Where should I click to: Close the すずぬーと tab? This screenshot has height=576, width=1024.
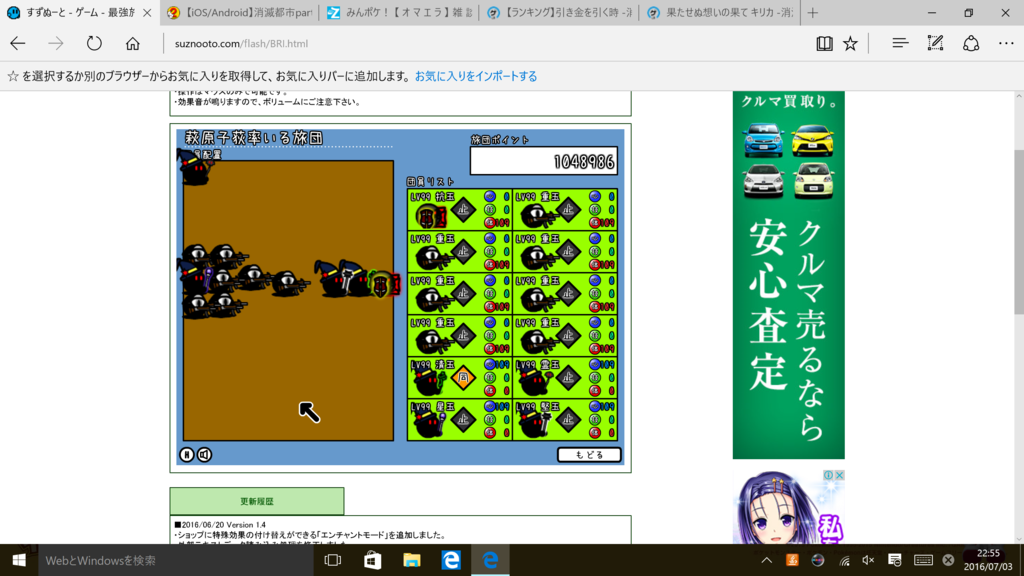coord(147,12)
